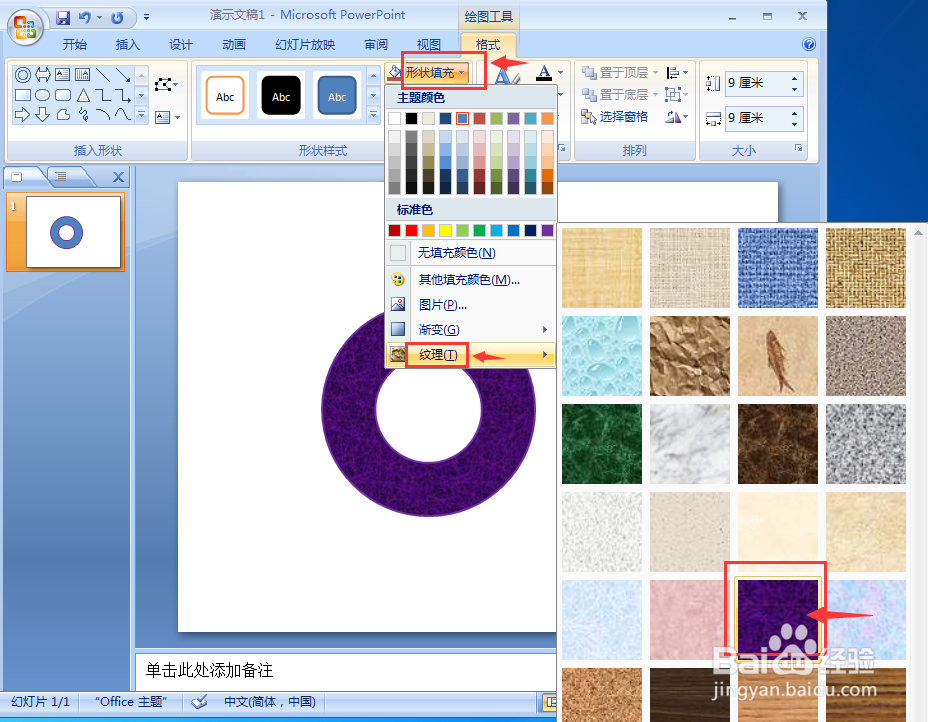Select the straight line shape

coord(102,75)
